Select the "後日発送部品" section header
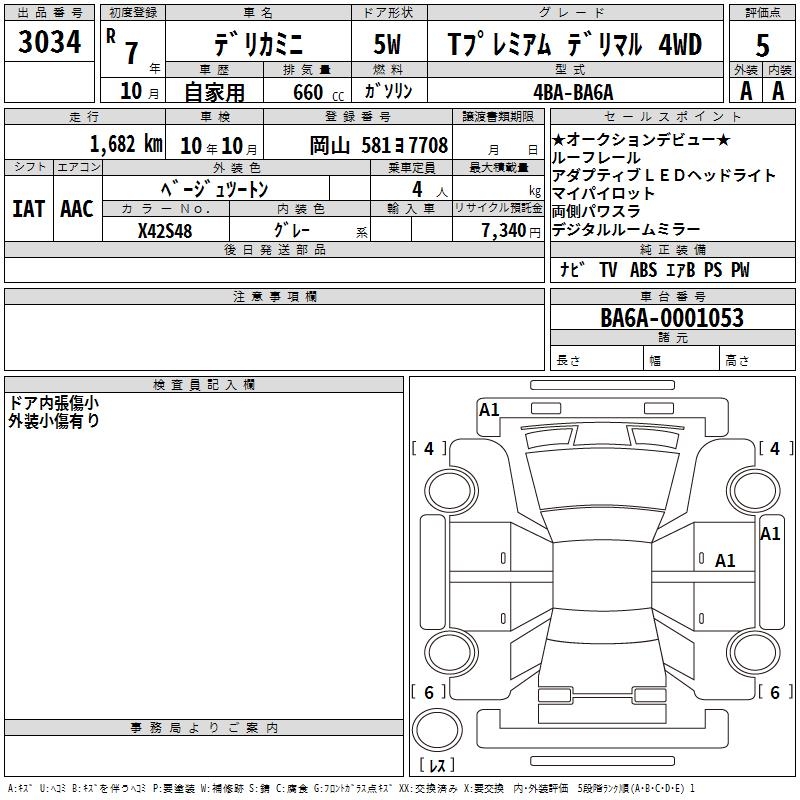The width and height of the screenshot is (800, 800). tap(274, 249)
